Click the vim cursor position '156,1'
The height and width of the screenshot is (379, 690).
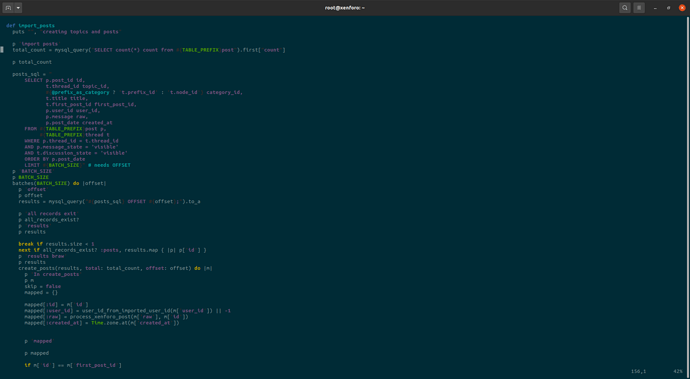(639, 372)
